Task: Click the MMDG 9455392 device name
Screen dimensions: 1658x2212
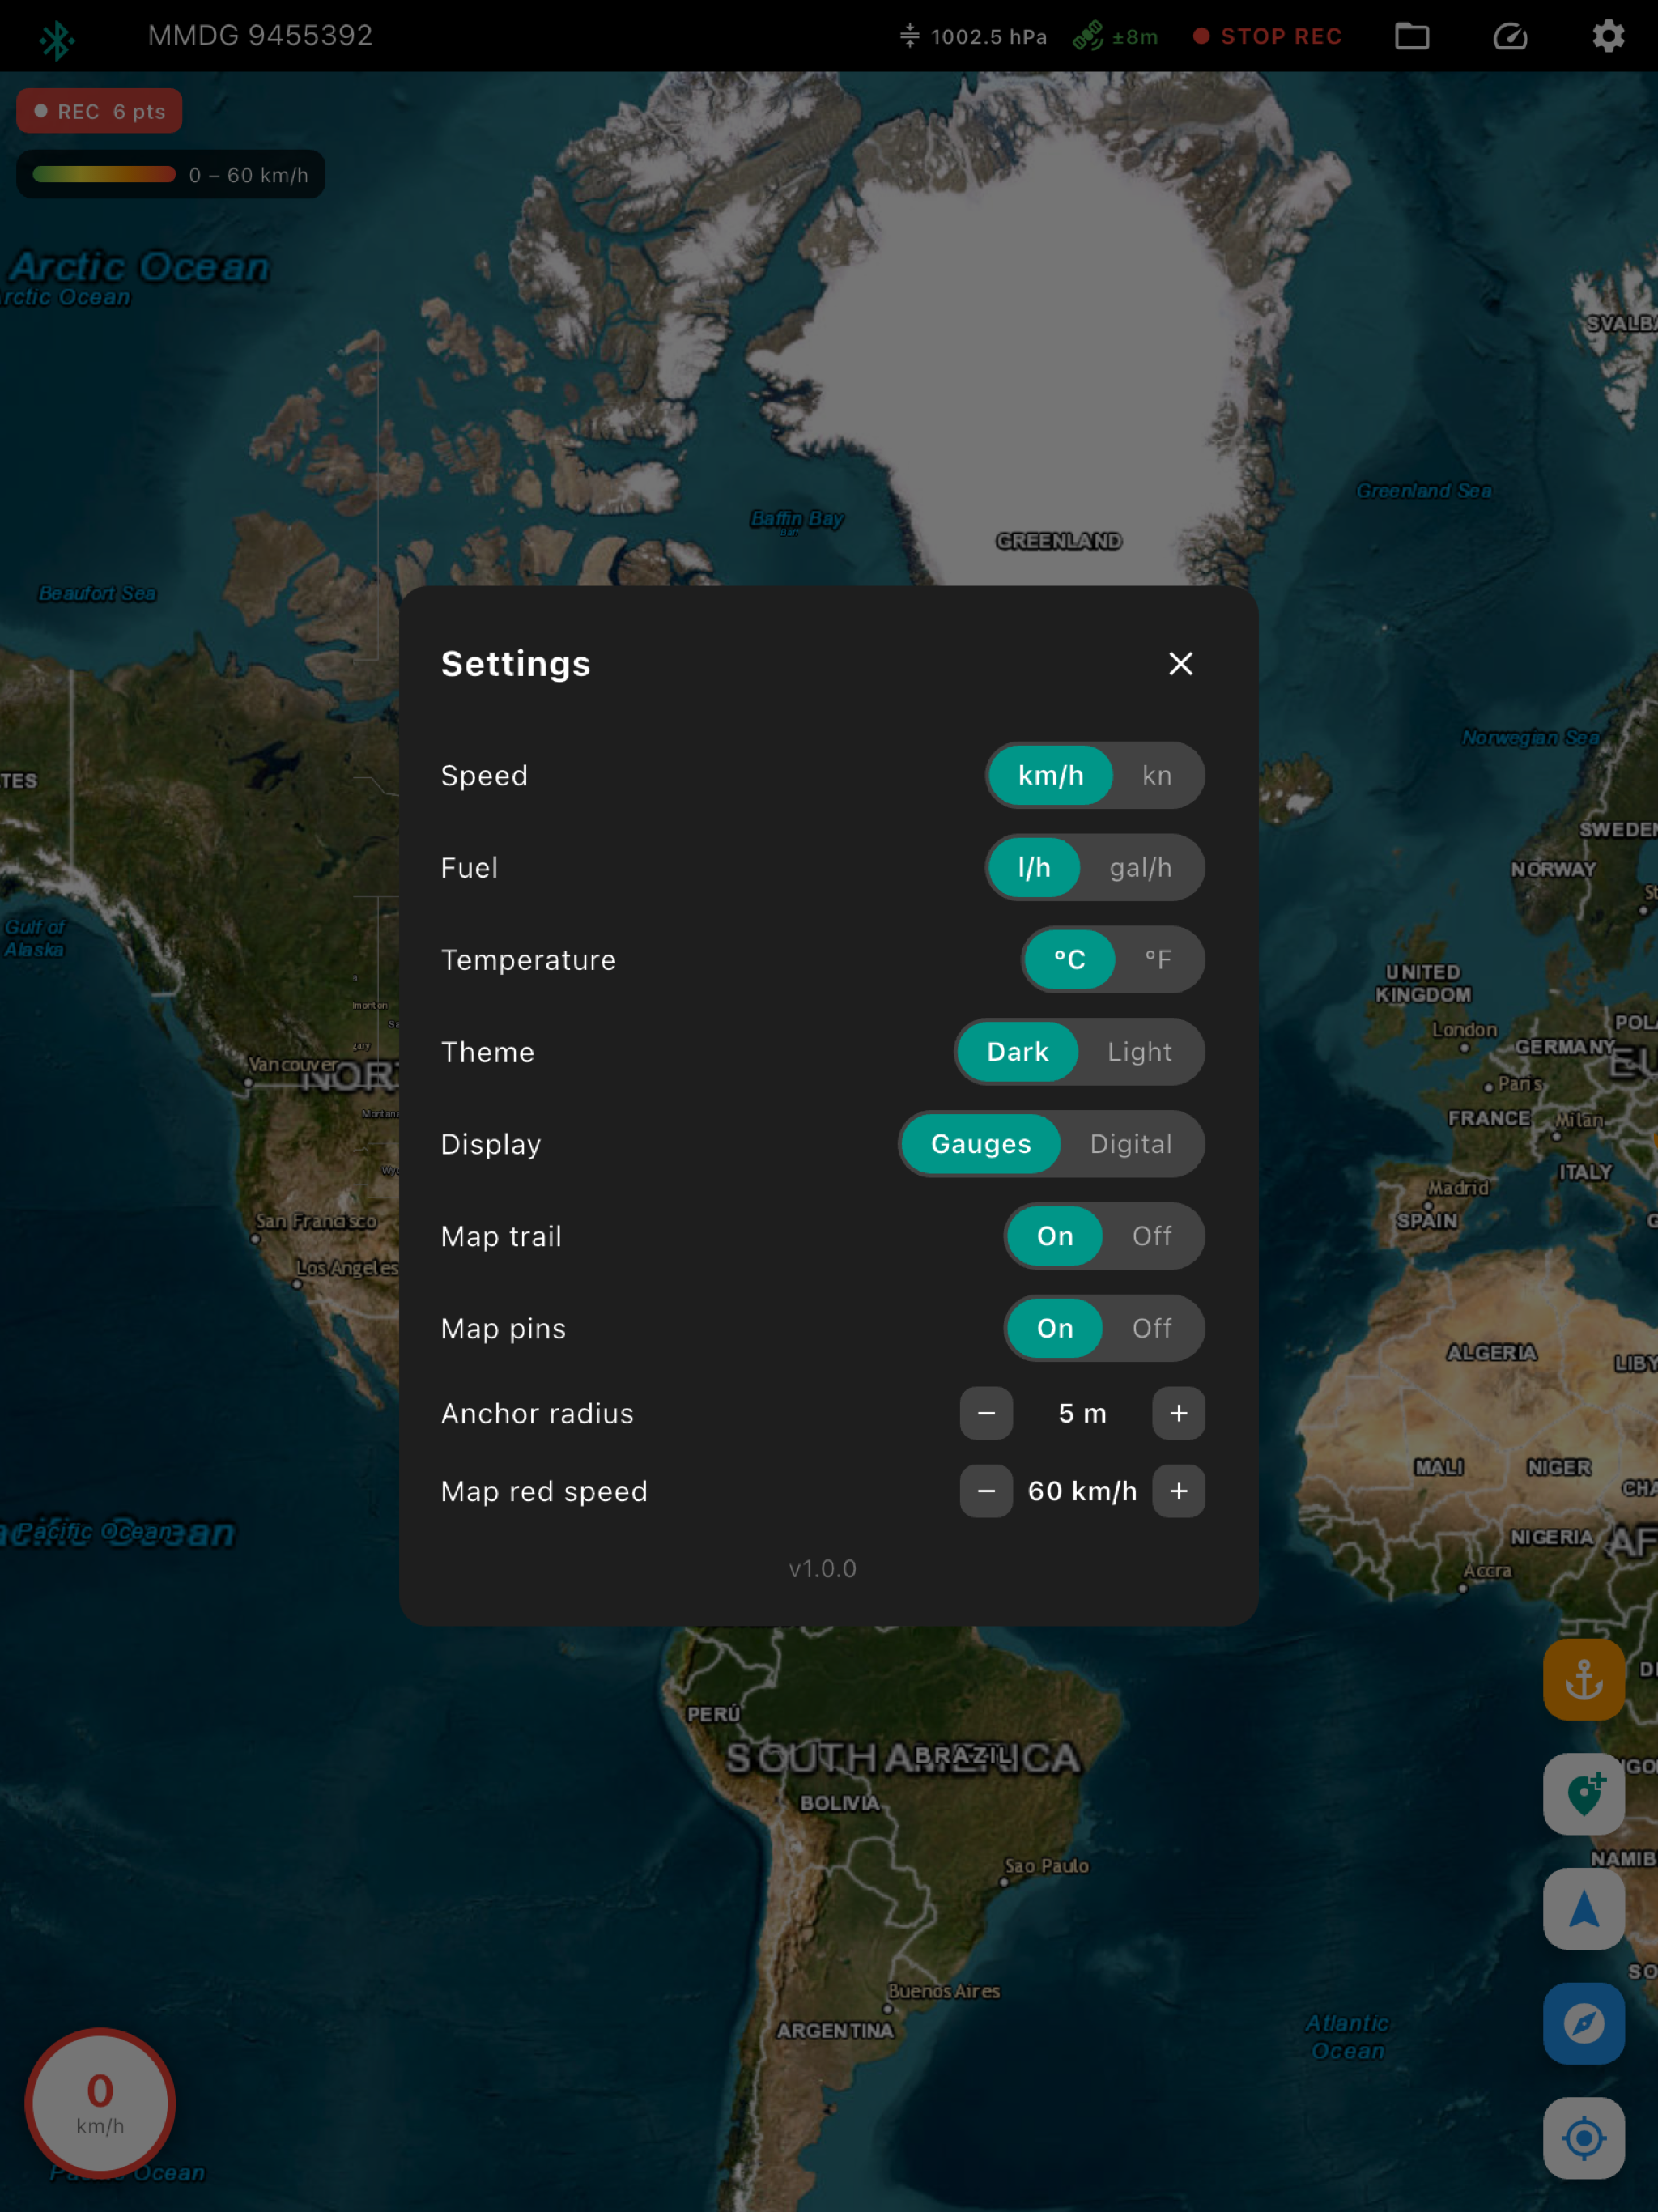Action: coord(260,36)
